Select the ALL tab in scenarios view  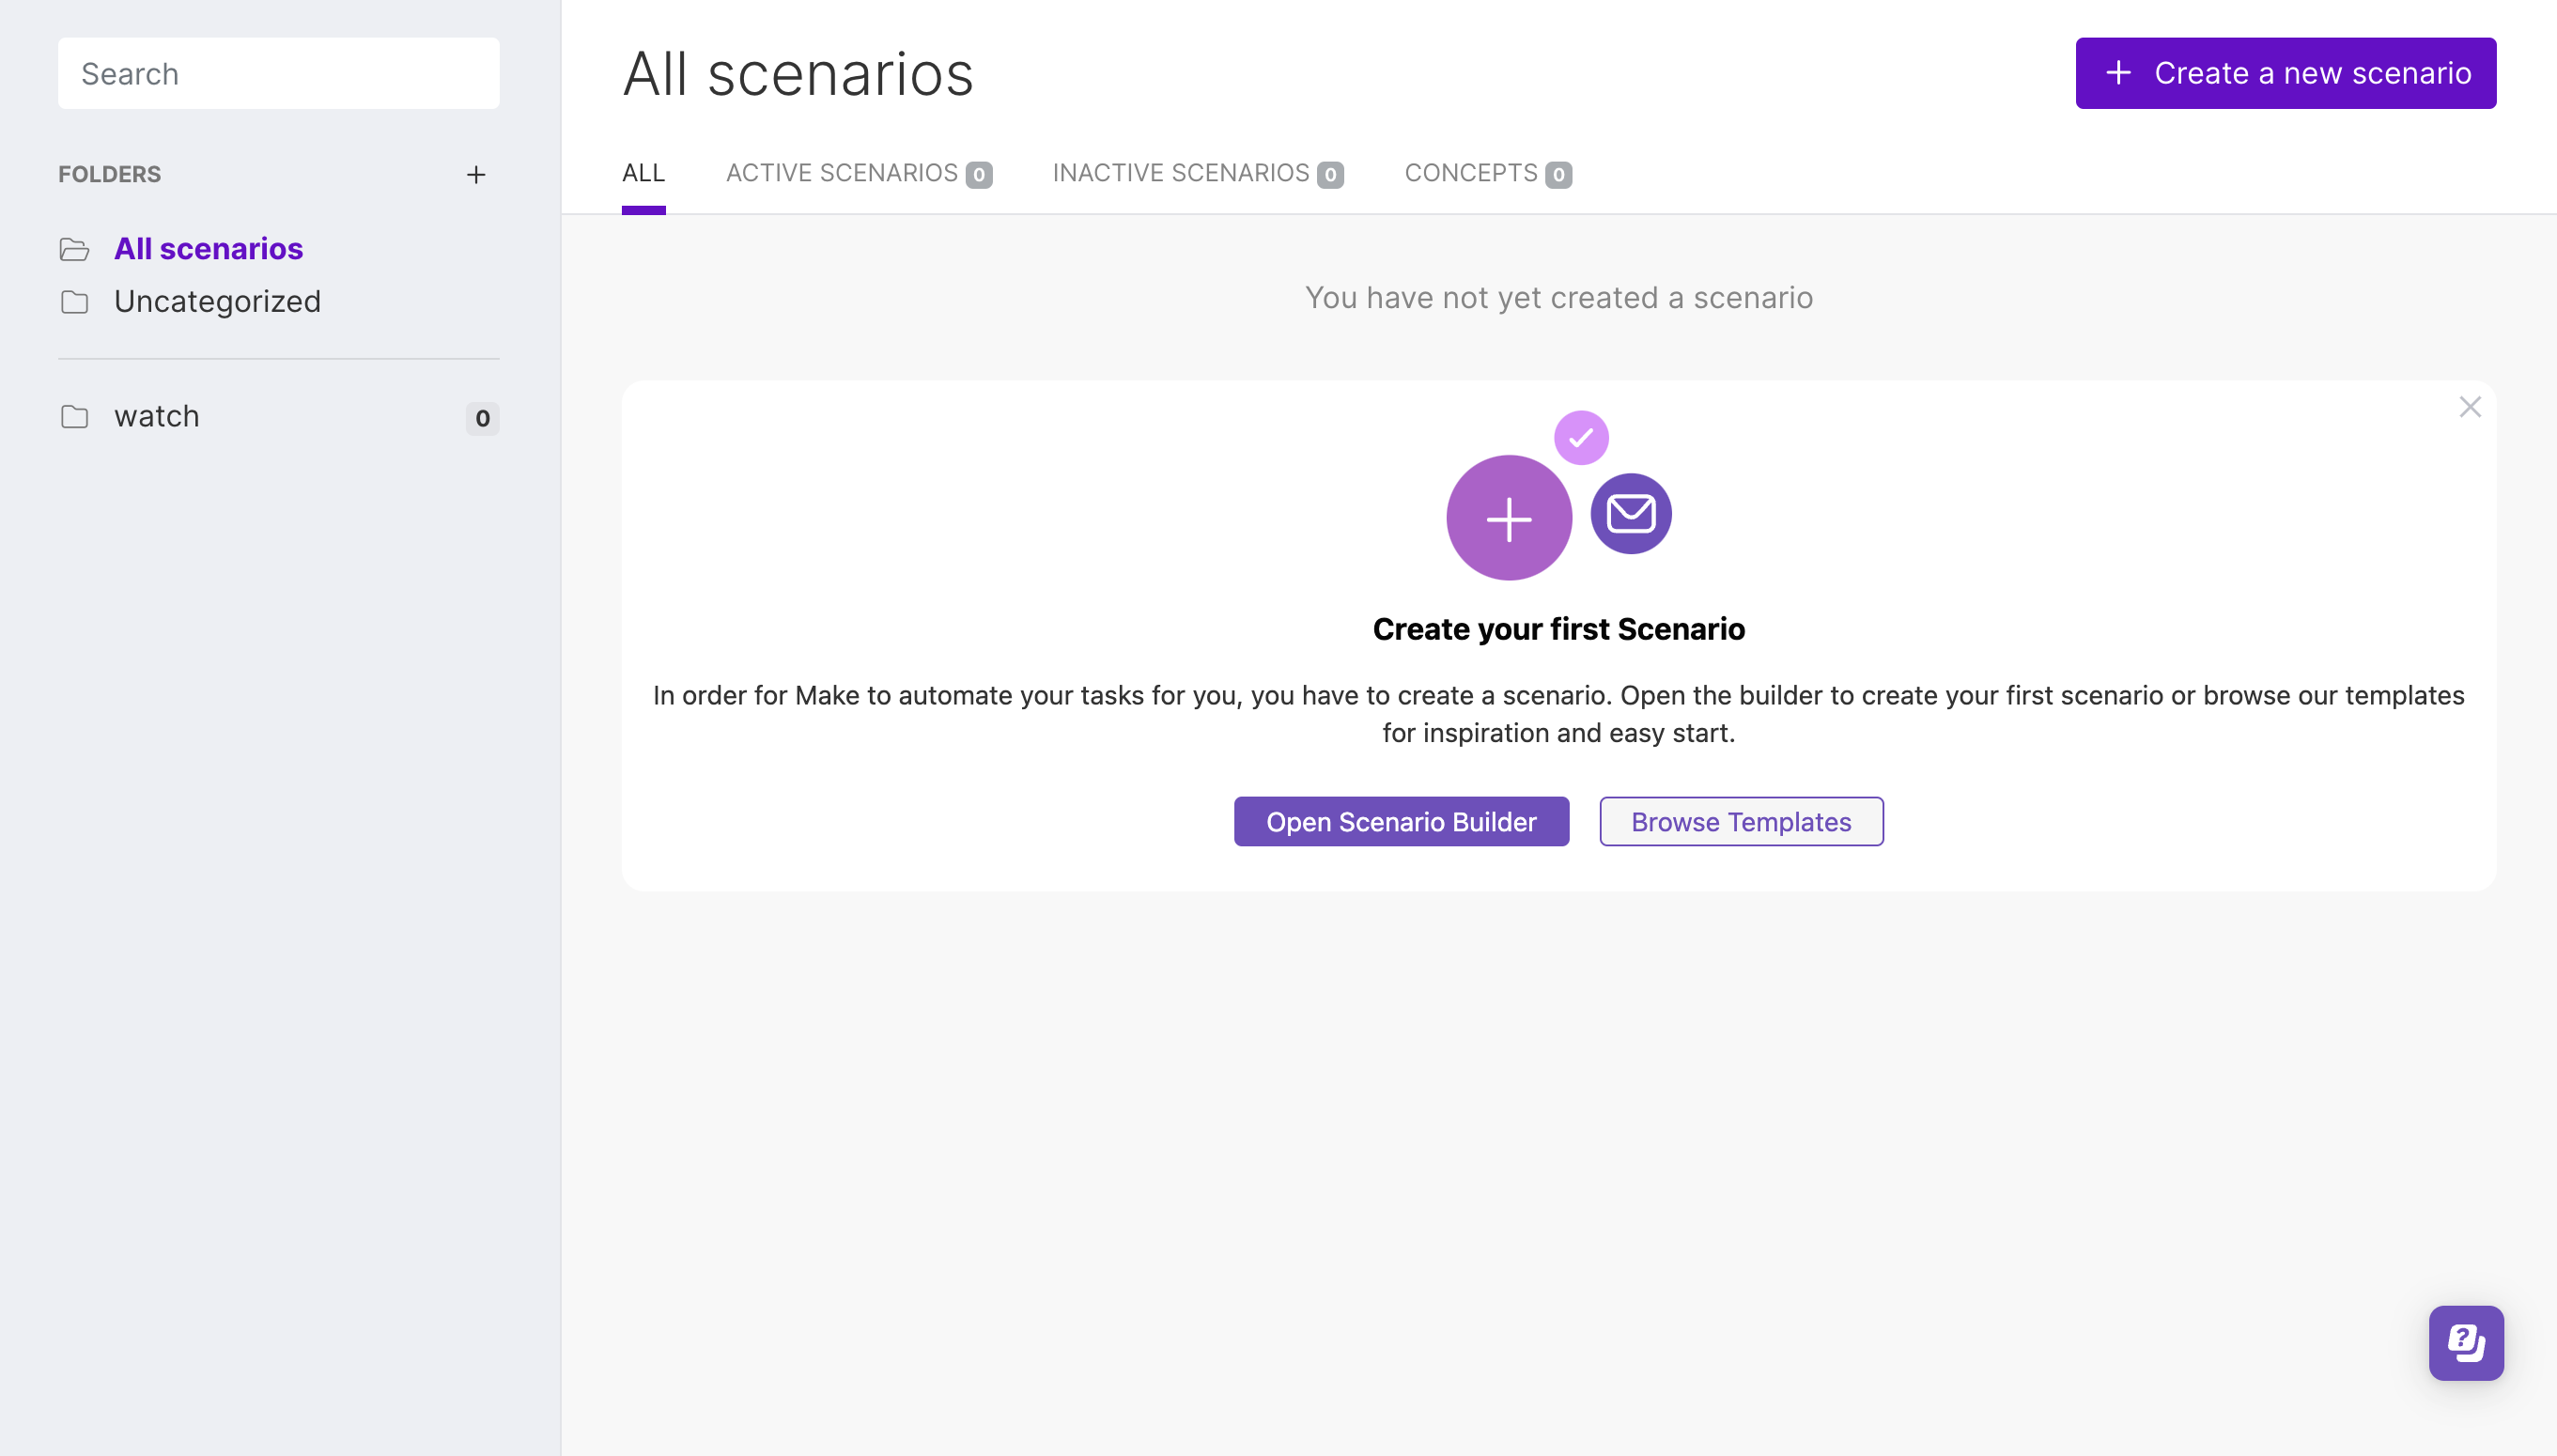point(643,172)
